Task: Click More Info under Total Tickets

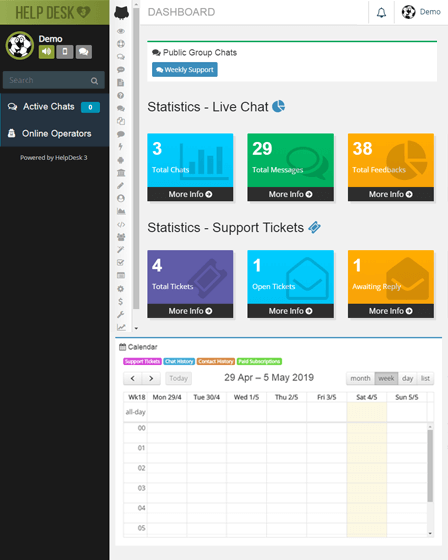Action: click(190, 311)
